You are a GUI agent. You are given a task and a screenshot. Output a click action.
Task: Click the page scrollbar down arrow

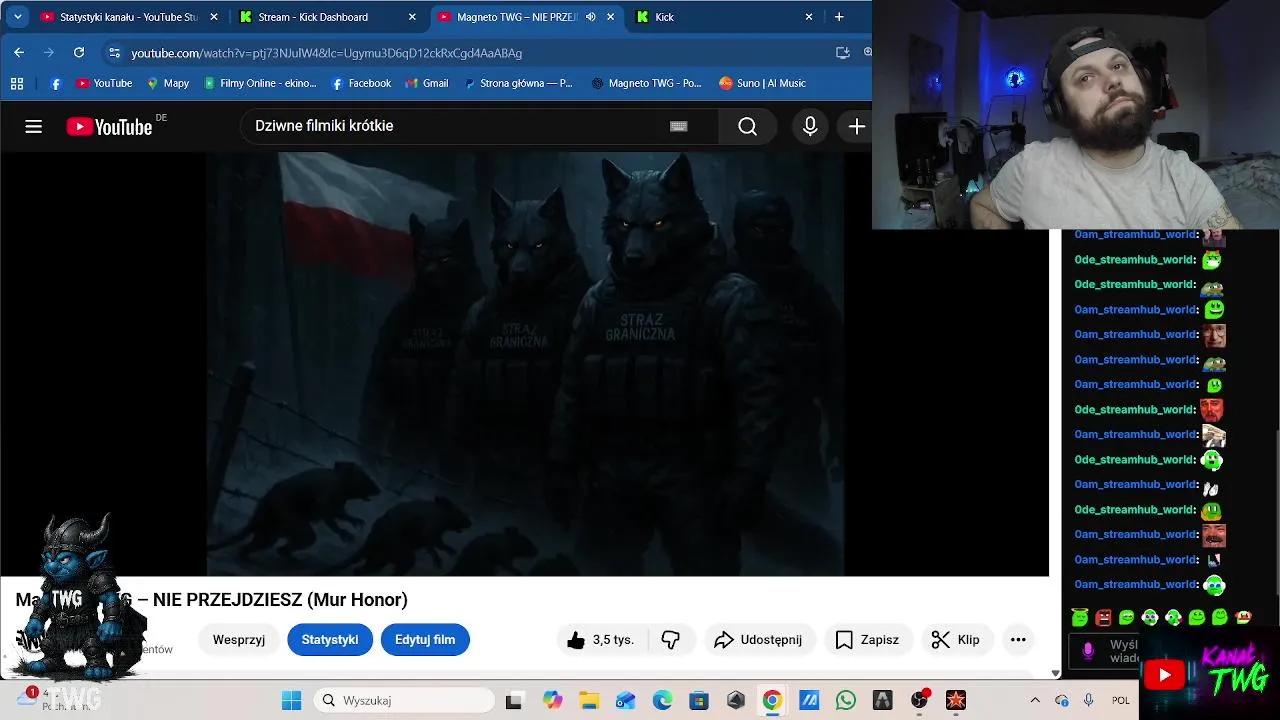pos(1055,673)
